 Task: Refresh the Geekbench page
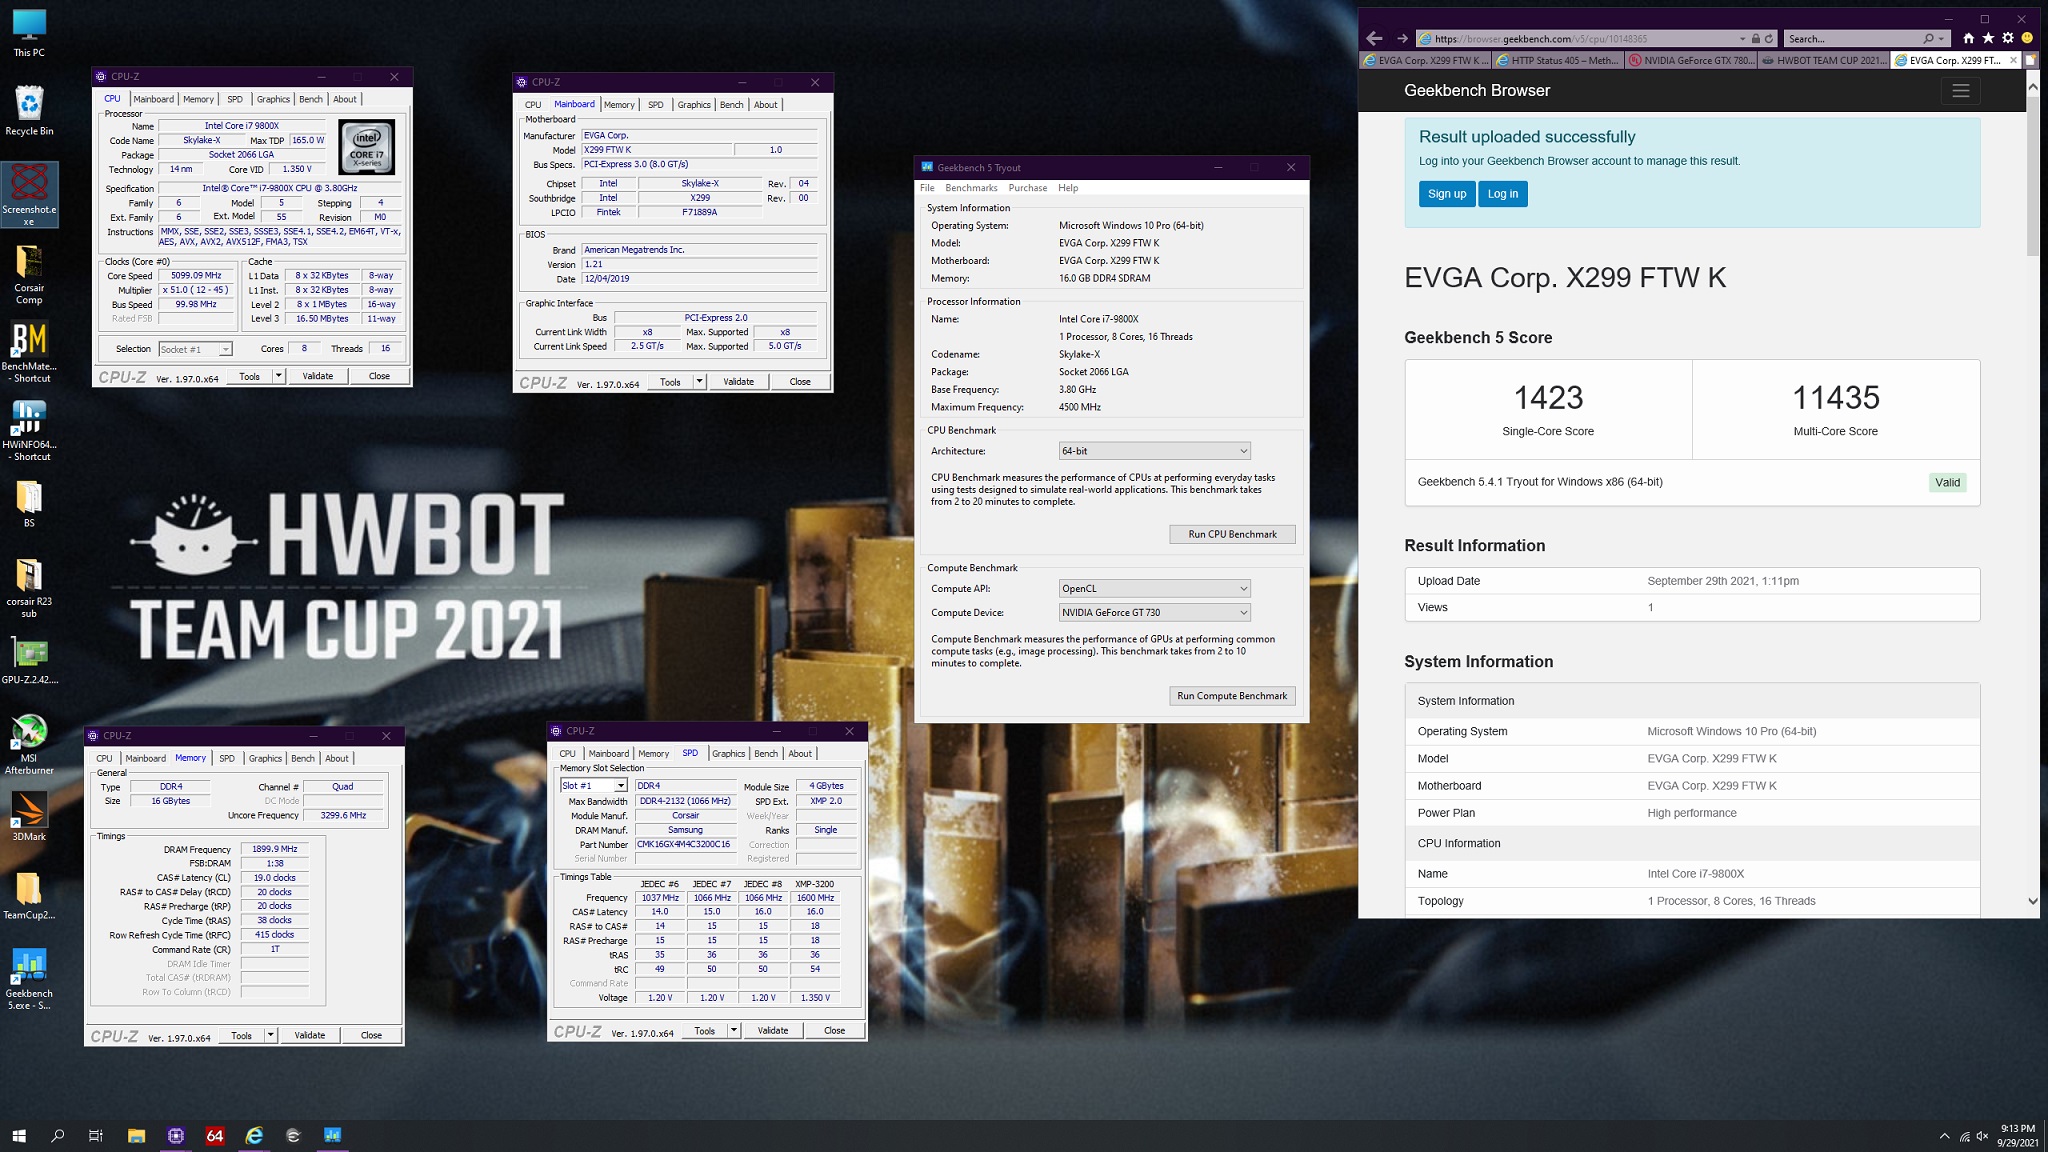coord(1768,39)
